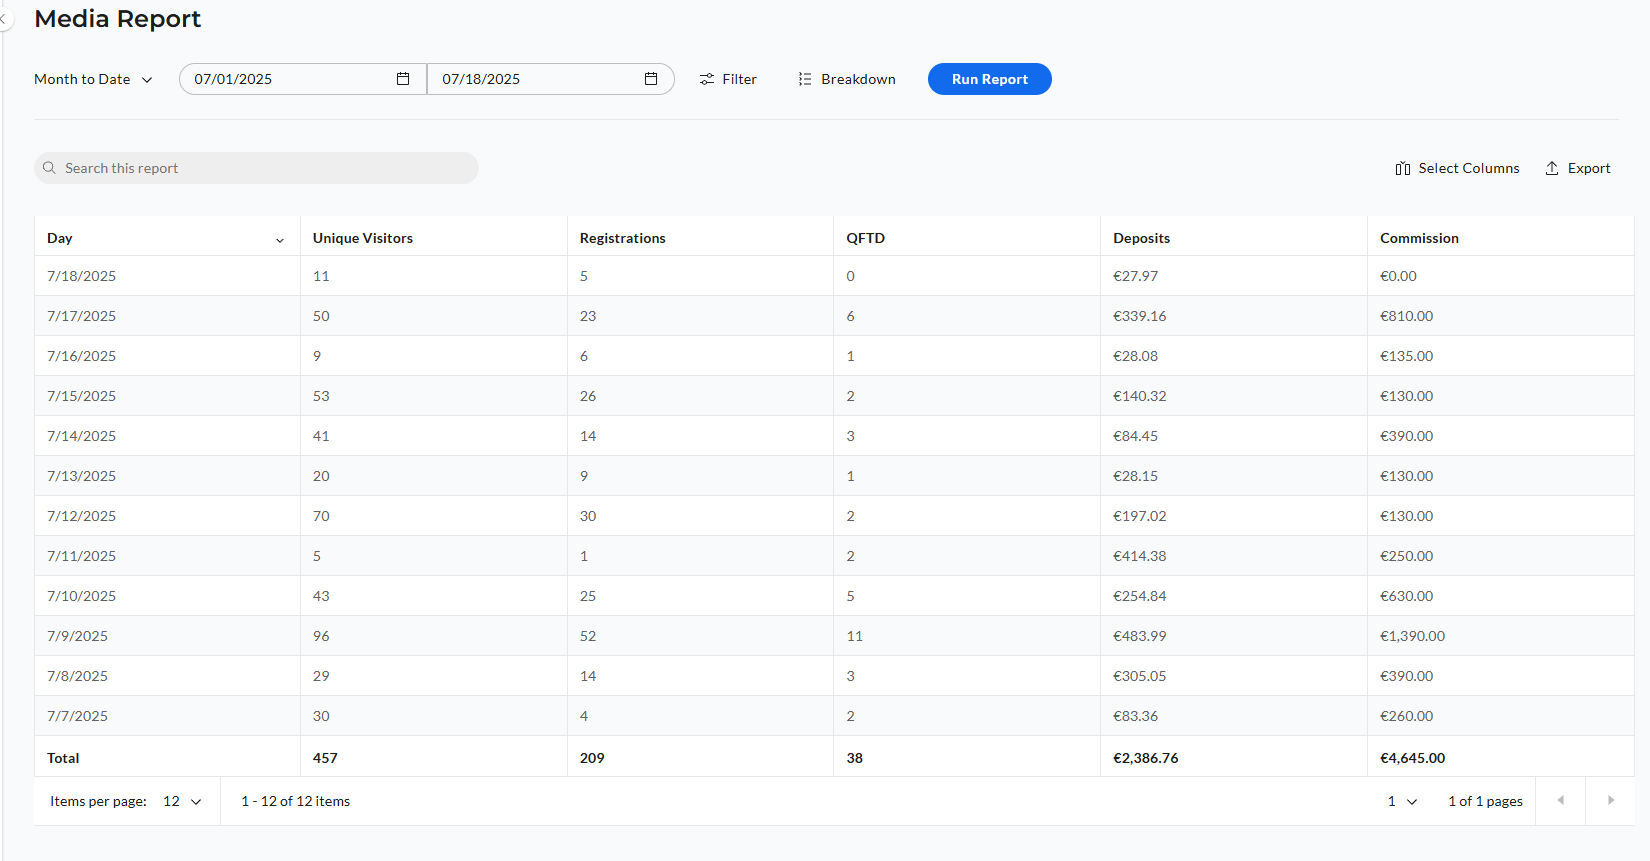Click the Export upload icon
This screenshot has width=1650, height=861.
(1552, 168)
